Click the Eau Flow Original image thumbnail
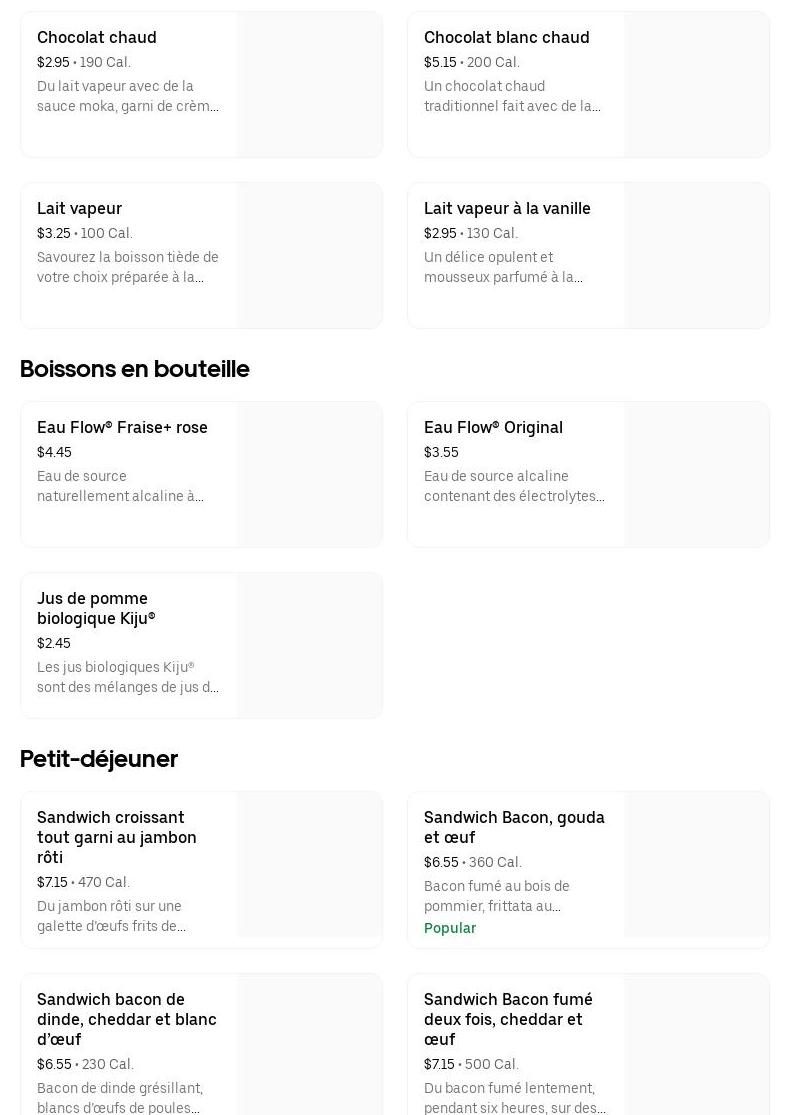 pyautogui.click(x=696, y=475)
